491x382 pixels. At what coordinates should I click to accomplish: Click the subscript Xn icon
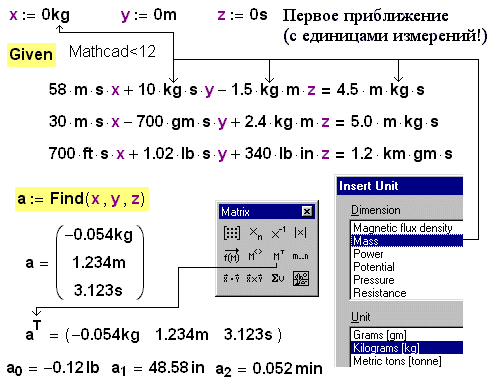tap(256, 233)
